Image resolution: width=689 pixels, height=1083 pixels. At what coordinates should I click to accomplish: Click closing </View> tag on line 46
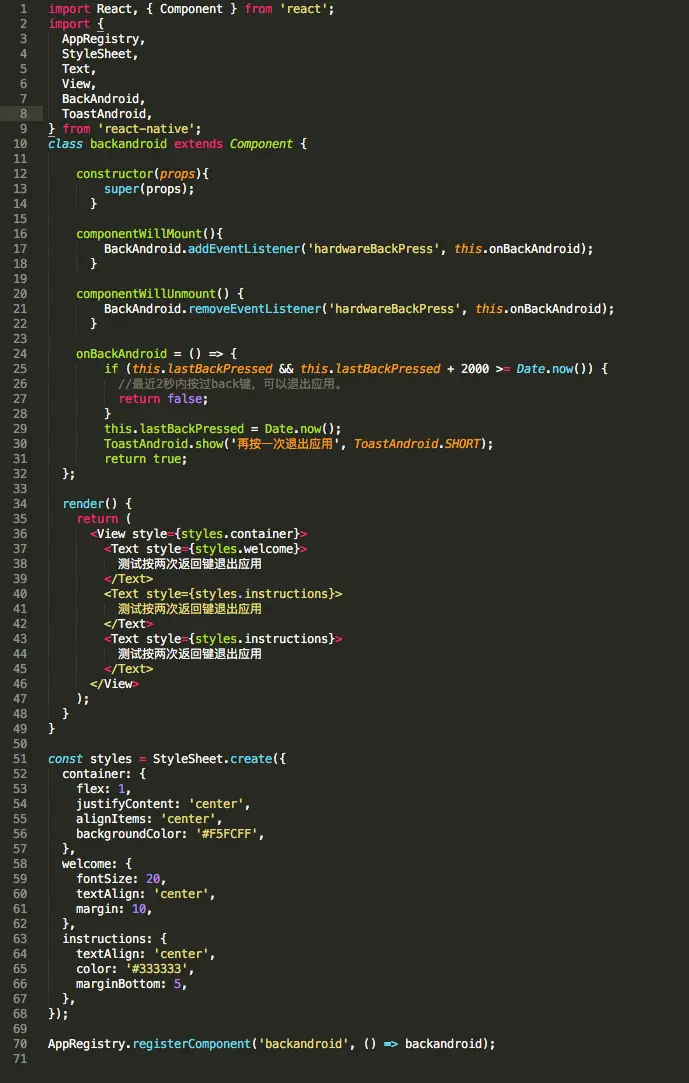point(115,684)
